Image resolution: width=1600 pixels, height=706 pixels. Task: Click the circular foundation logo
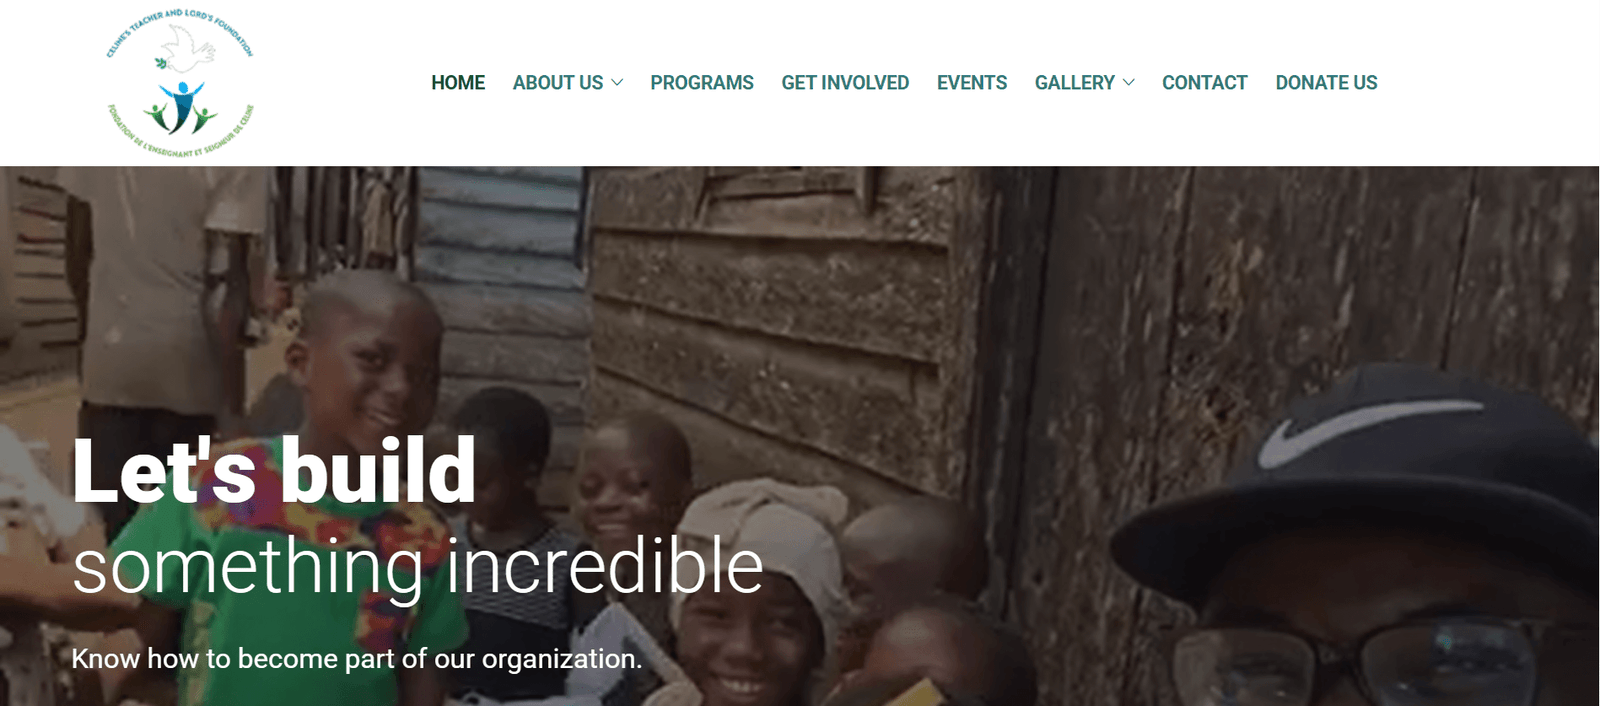[x=180, y=83]
